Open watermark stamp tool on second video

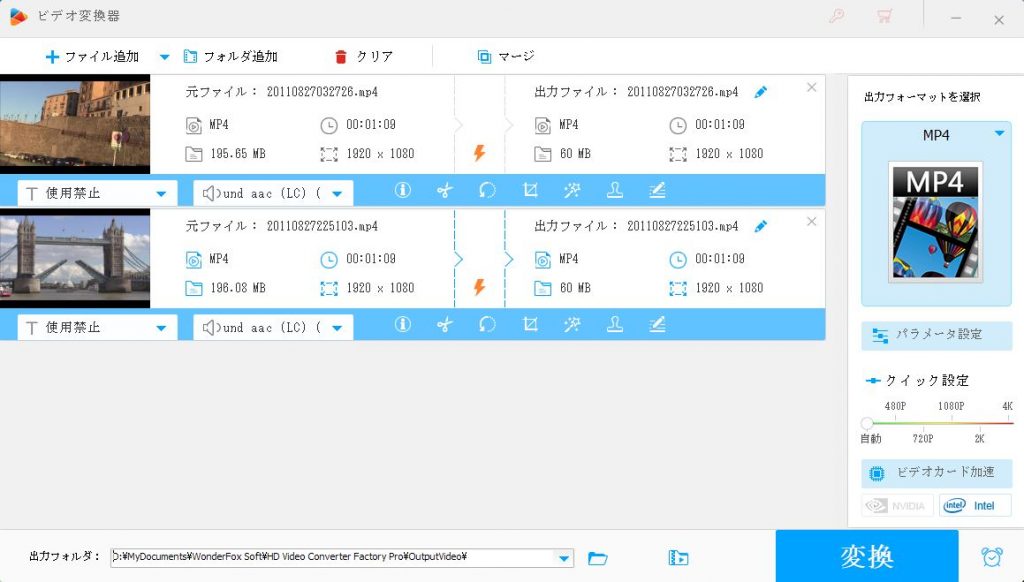point(615,324)
